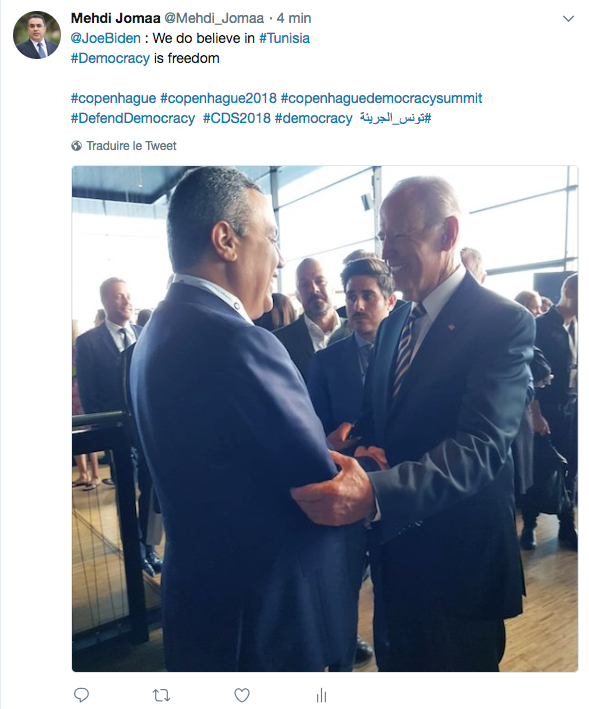Open the Arabic hashtag link
This screenshot has height=709, width=589.
pos(396,118)
